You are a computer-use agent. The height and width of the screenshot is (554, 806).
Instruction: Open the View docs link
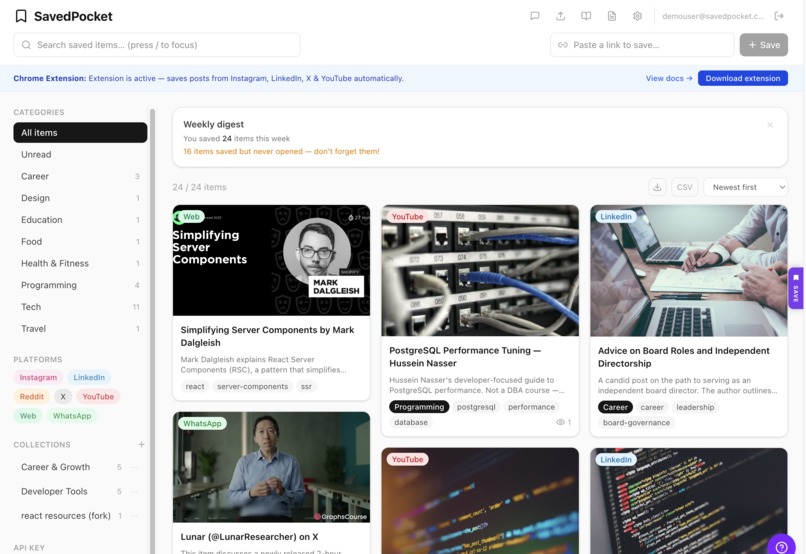point(669,78)
